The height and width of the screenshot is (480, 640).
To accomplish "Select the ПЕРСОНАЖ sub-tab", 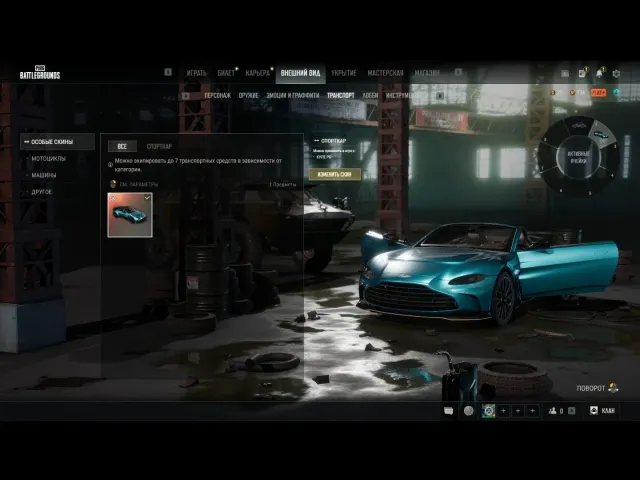I will coord(218,96).
